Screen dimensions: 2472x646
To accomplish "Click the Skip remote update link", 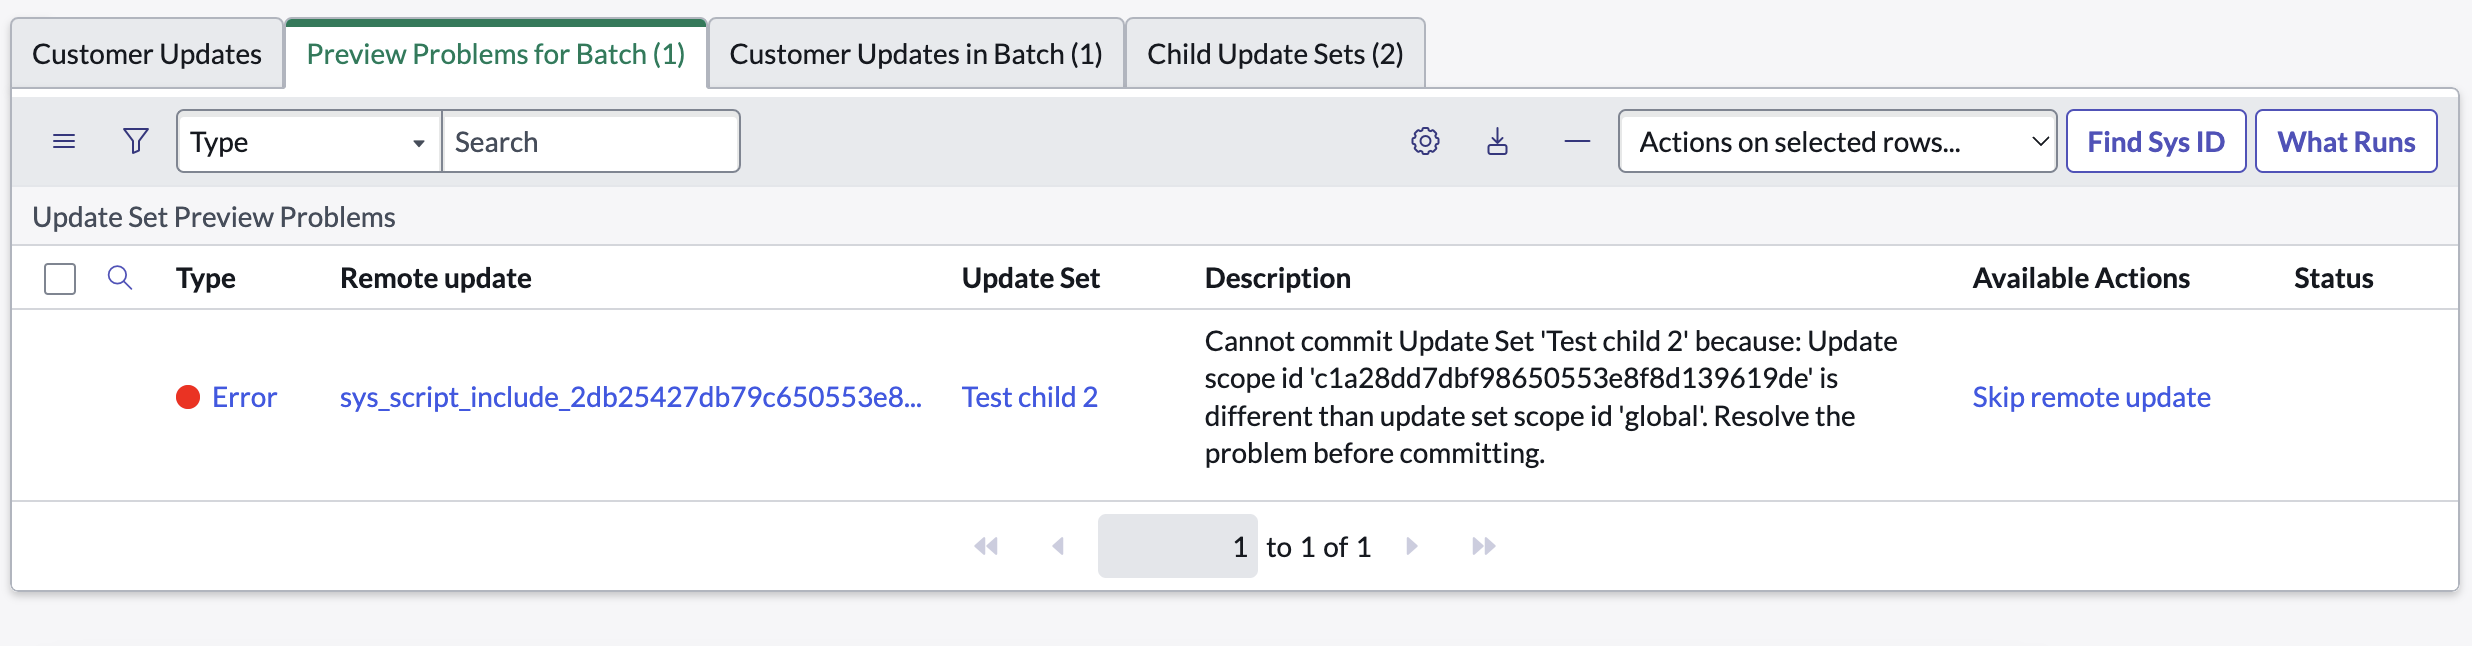I will [x=2091, y=397].
